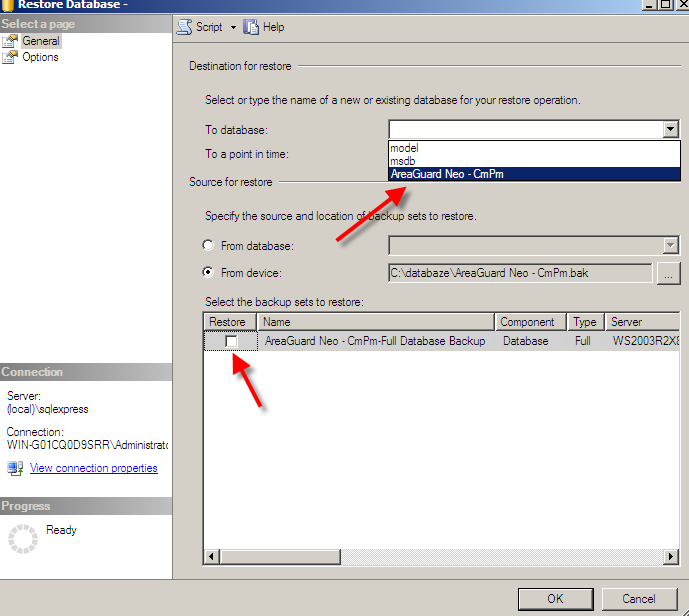Collapse the To database dropdown arrow
Screen dimensions: 689x616
(x=670, y=130)
